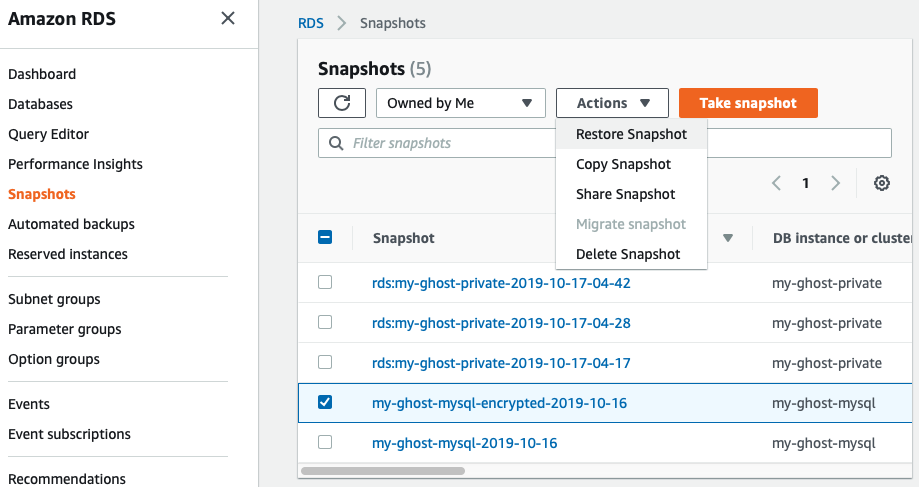Click the disabled Migrate snapshot entry
This screenshot has height=487, width=919.
pos(631,224)
